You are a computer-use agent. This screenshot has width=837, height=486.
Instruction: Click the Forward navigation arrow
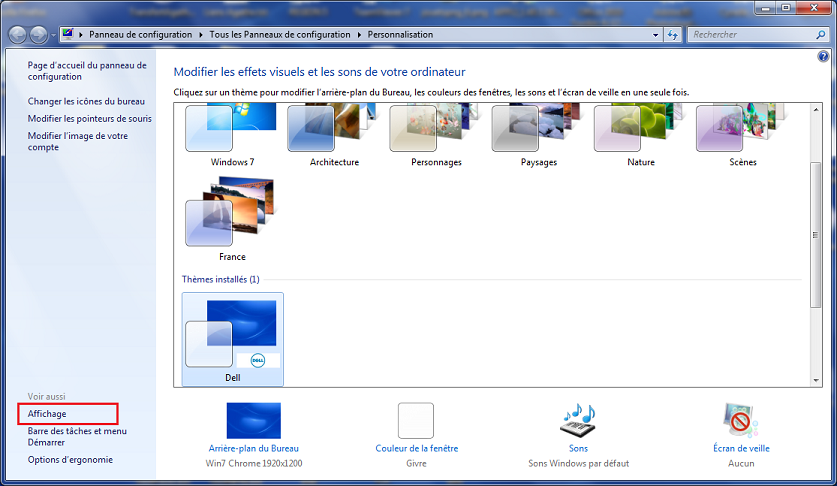[x=38, y=35]
